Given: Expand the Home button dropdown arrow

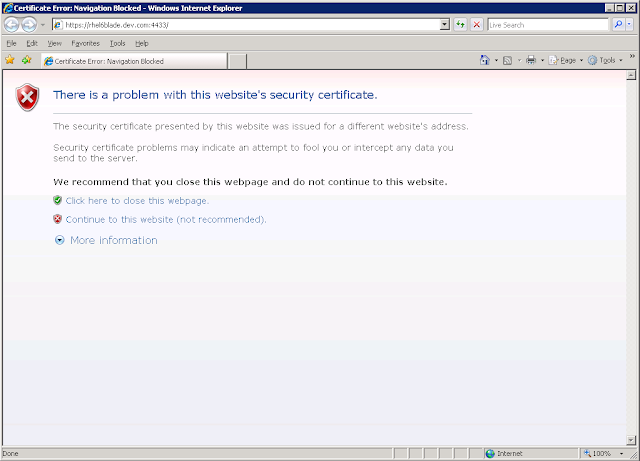Looking at the screenshot, I should pyautogui.click(x=496, y=60).
